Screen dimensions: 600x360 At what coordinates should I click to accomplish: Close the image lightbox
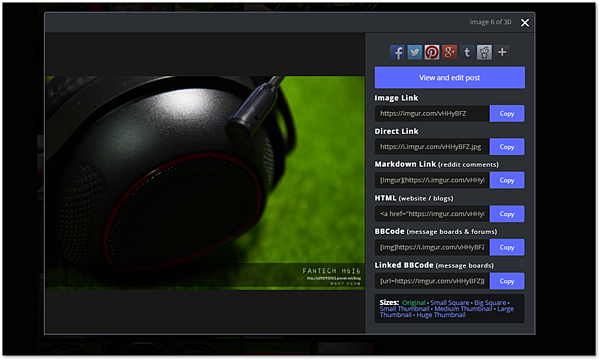point(525,23)
